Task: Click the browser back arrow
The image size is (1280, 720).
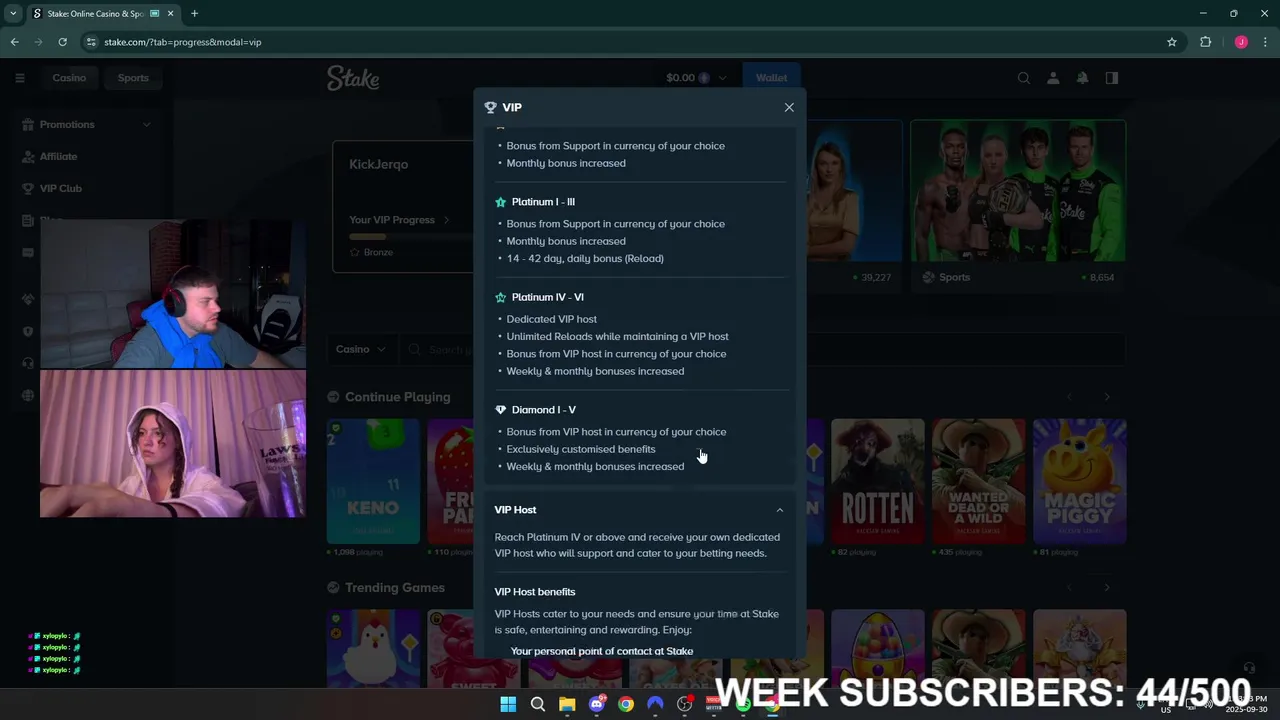Action: 14,42
